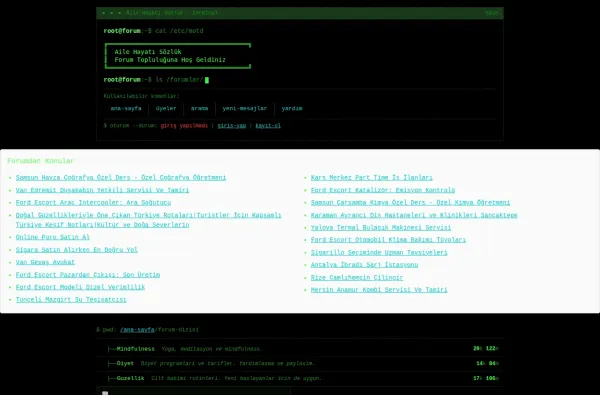
Task: Open Ford Escort Modeli Dizel Verimlilik topic
Action: point(80,287)
